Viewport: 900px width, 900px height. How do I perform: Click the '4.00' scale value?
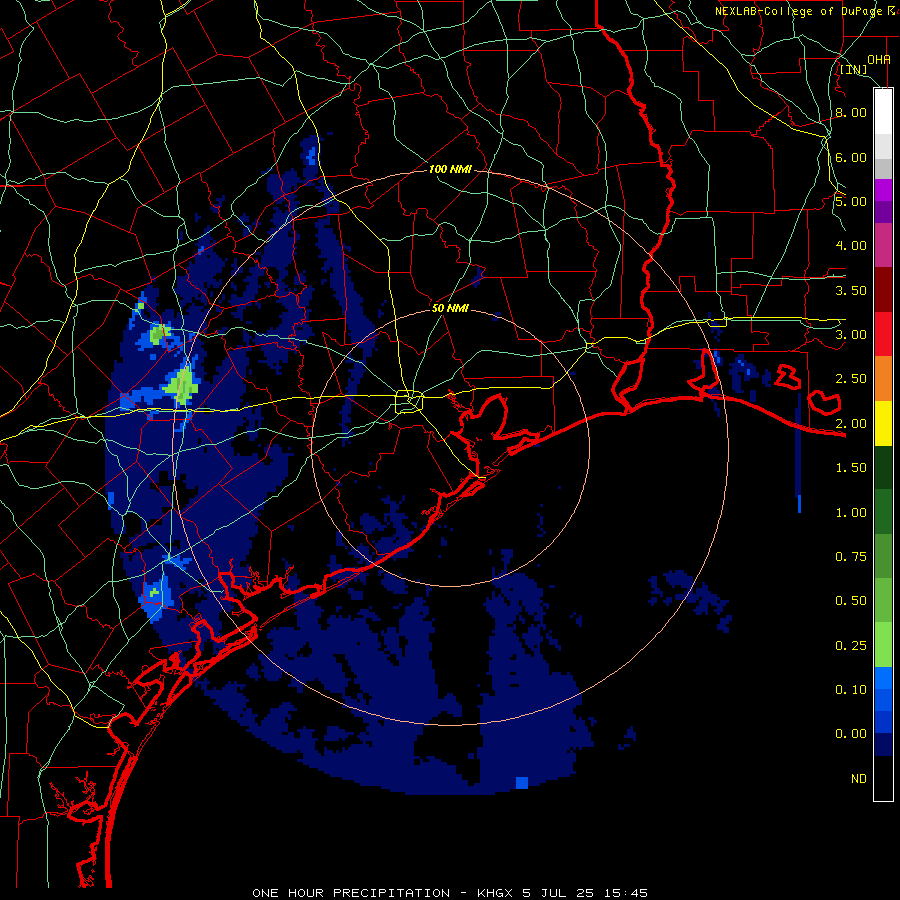851,246
